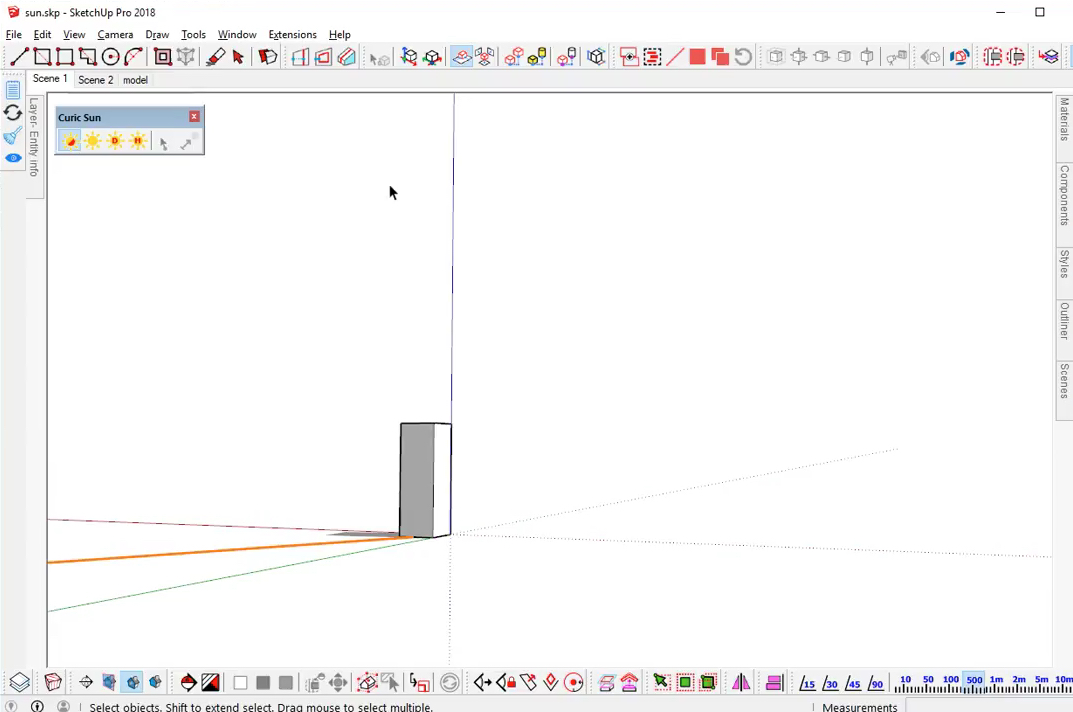The height and width of the screenshot is (712, 1073).
Task: Click the solid red square swatch icon
Action: tap(697, 57)
